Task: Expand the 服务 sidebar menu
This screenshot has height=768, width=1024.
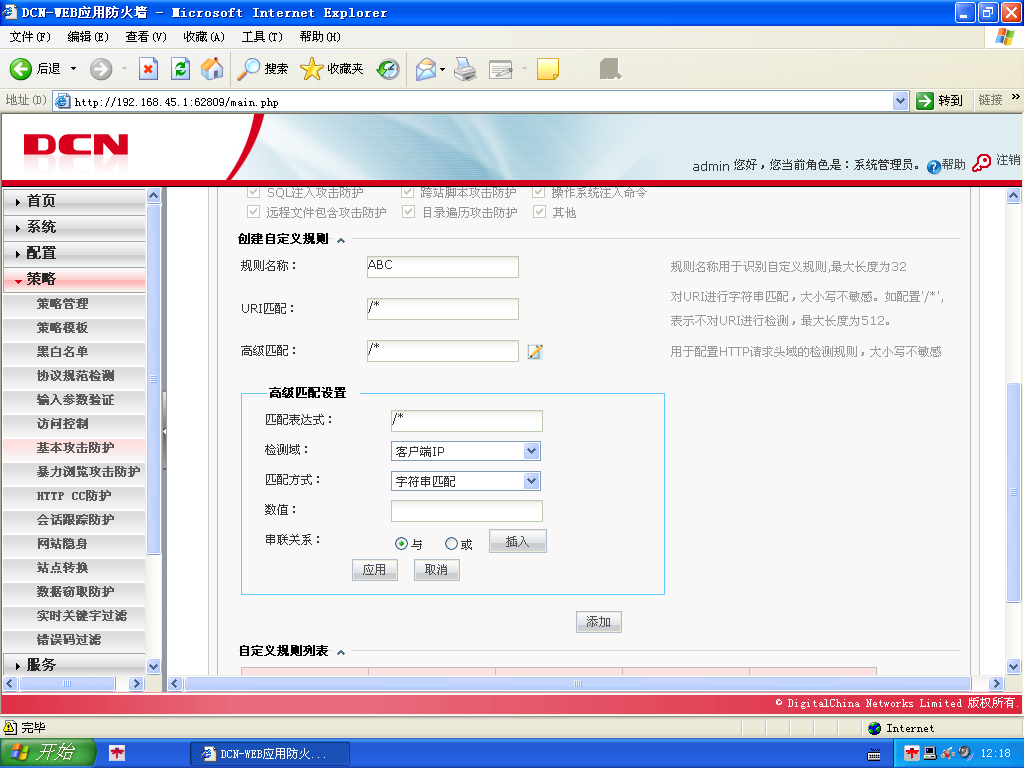Action: pos(74,665)
